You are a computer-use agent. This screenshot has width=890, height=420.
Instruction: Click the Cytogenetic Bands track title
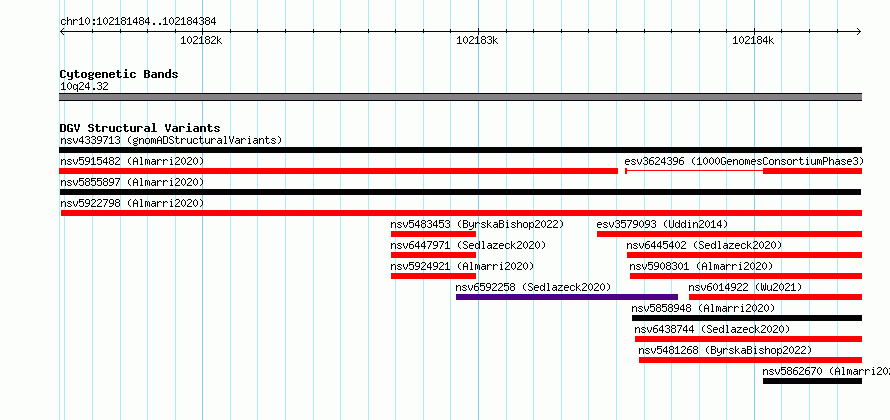point(119,74)
